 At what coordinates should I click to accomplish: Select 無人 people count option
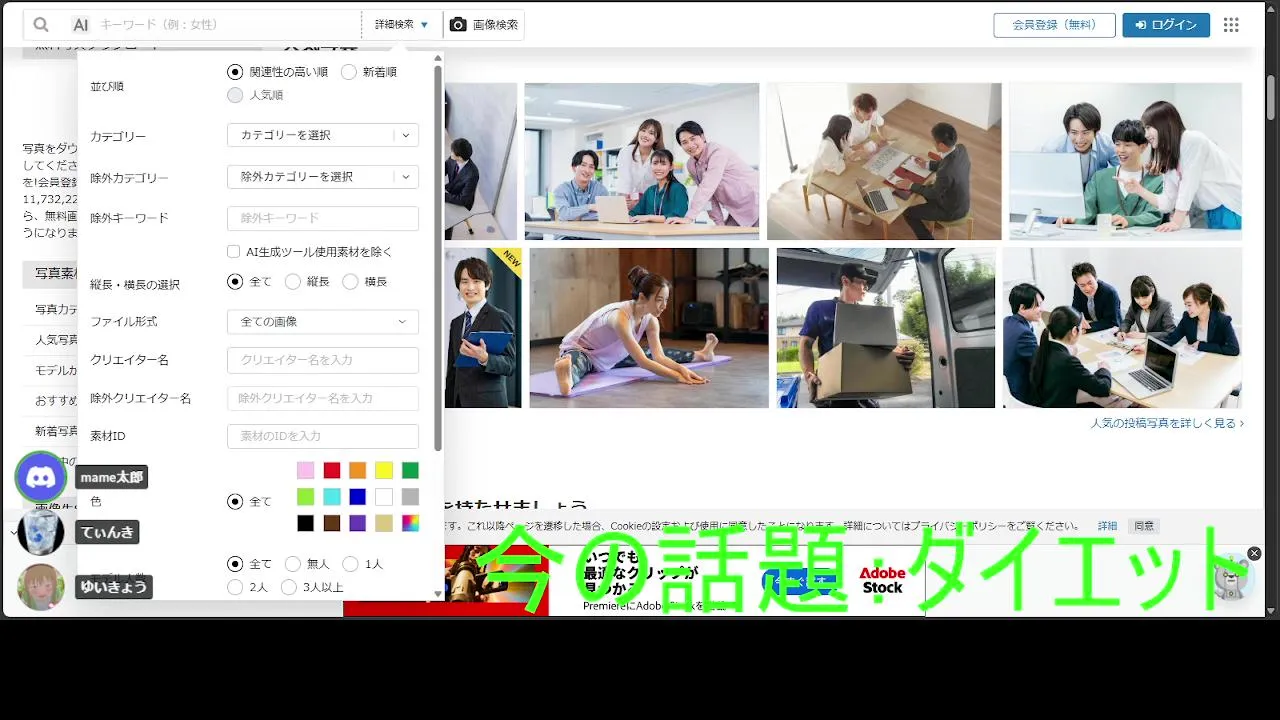pyautogui.click(x=293, y=564)
